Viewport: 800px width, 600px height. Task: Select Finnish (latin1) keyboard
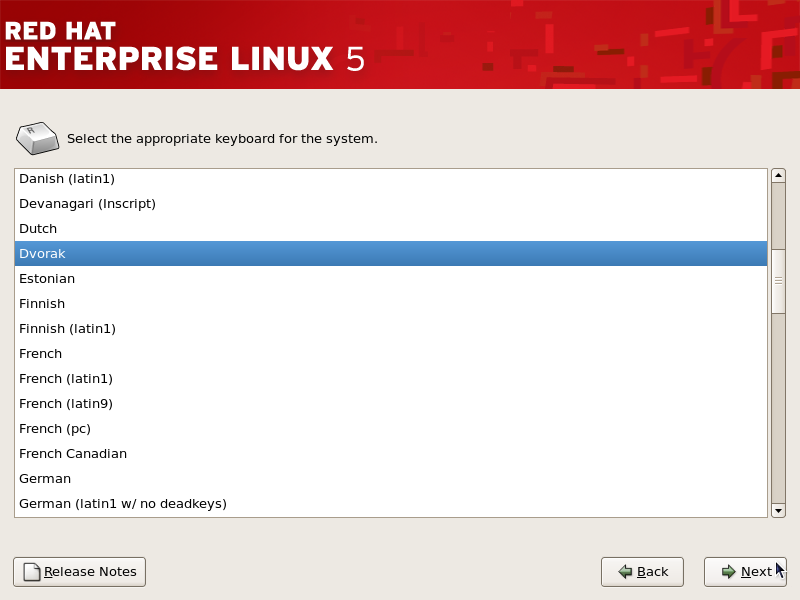pos(391,329)
